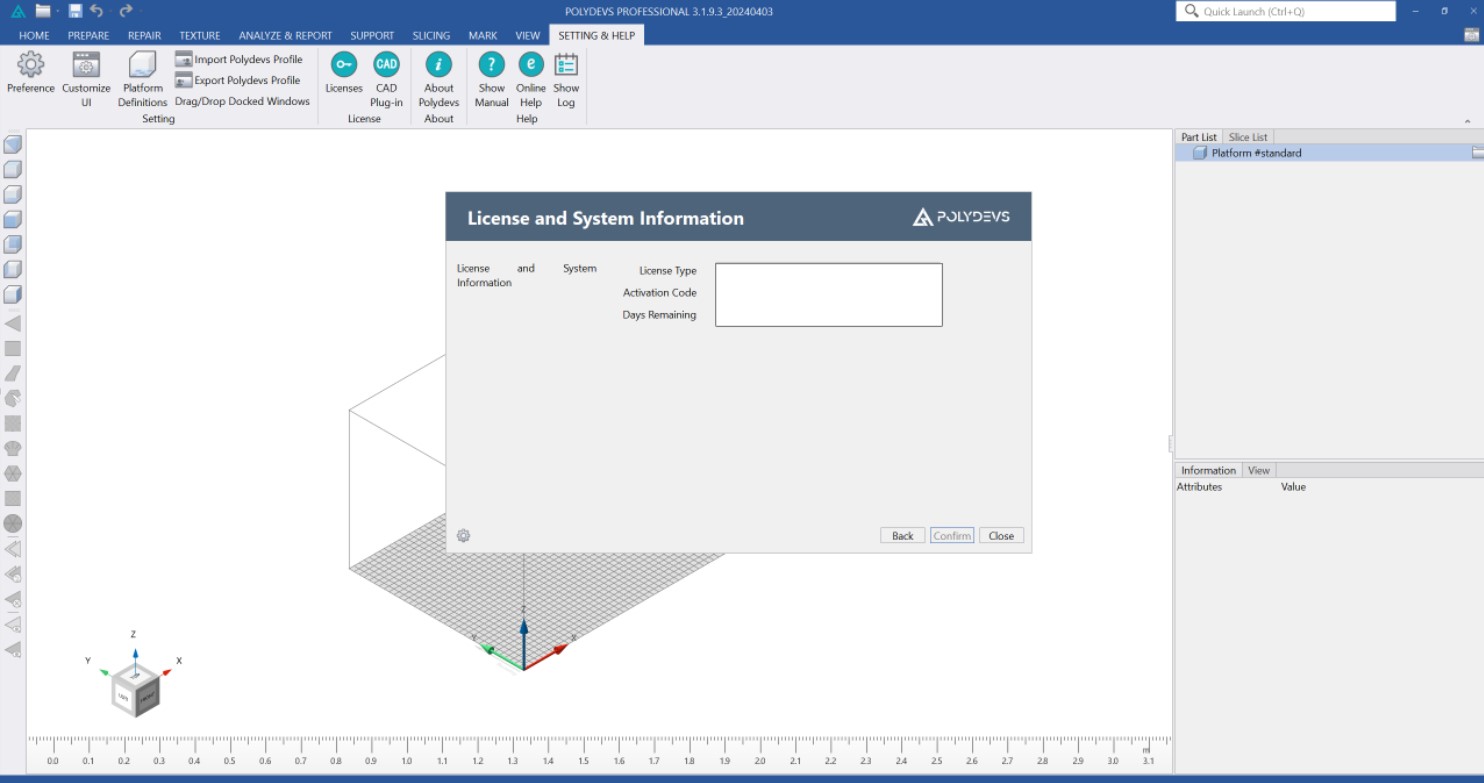Screen dimensions: 1484x783
Task: Select the Information panel tab
Action: 1208,470
